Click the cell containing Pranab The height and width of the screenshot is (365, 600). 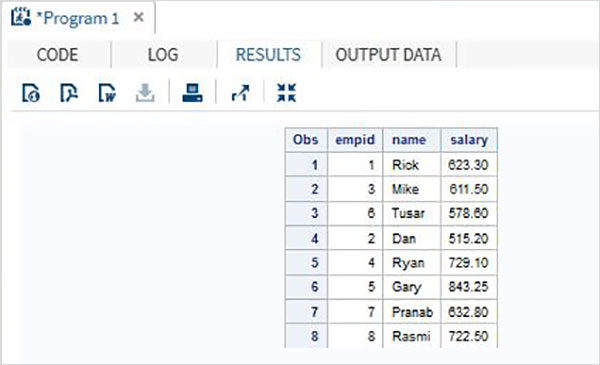click(x=412, y=312)
